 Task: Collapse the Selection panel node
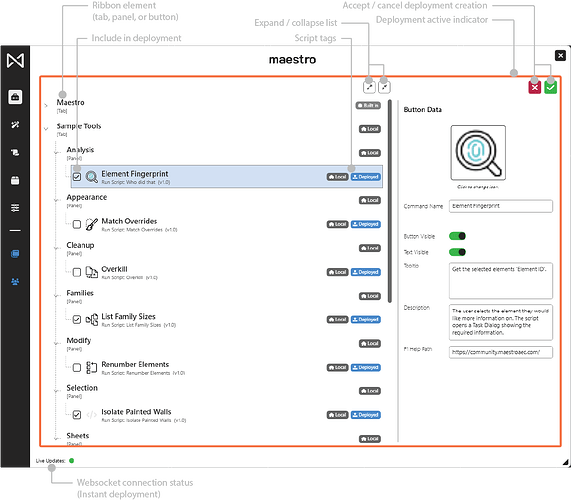tap(56, 391)
